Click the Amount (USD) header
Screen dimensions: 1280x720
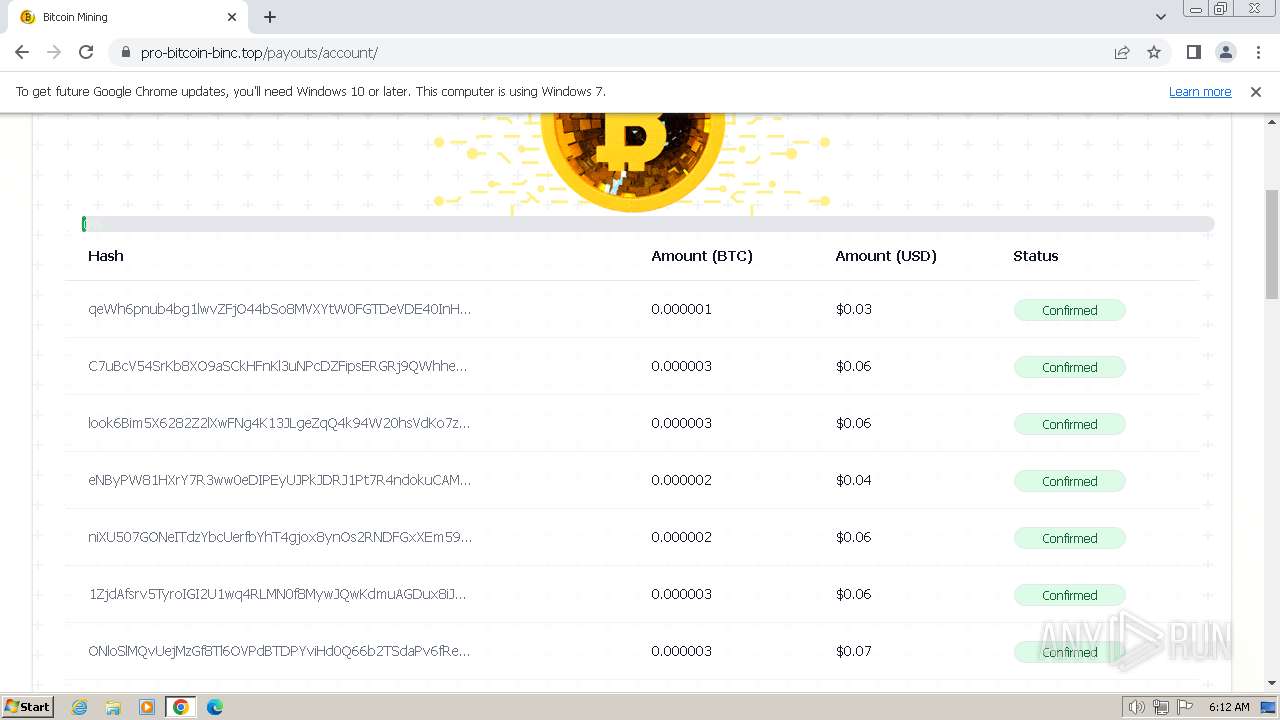(886, 256)
